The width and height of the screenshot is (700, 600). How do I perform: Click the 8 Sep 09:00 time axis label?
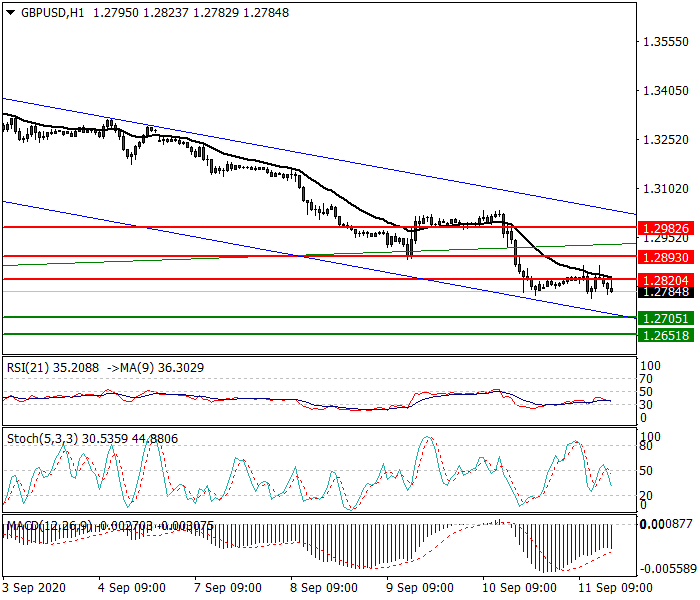[324, 588]
